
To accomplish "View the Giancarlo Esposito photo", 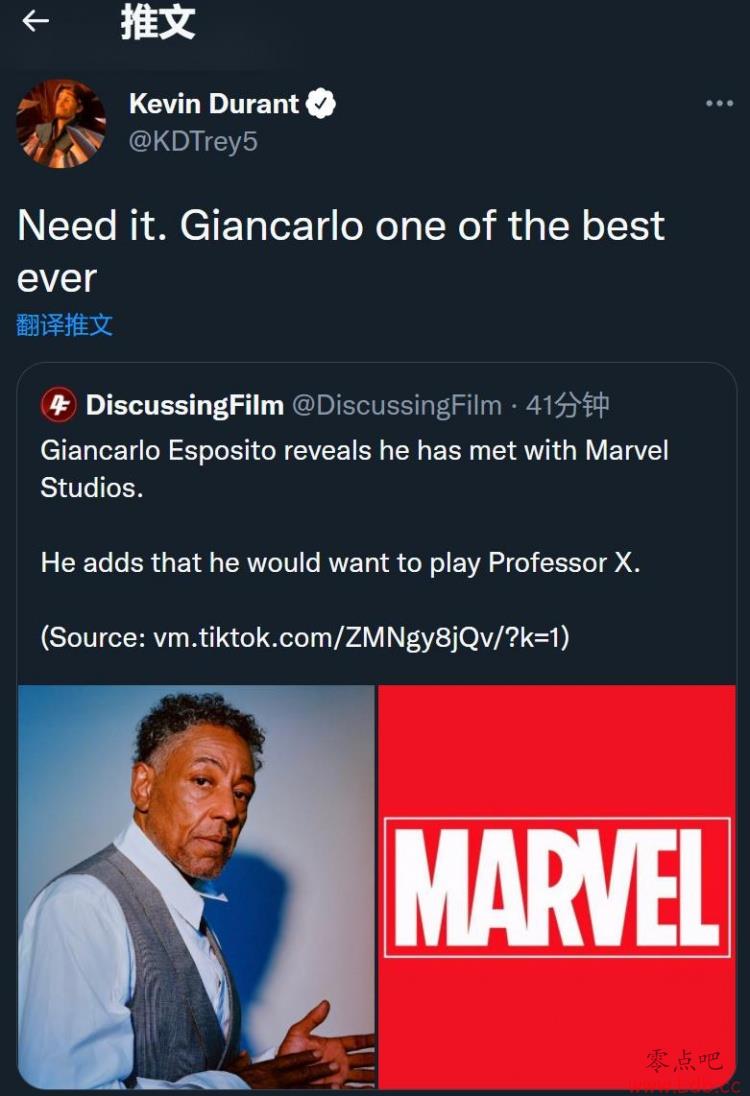I will coord(196,886).
